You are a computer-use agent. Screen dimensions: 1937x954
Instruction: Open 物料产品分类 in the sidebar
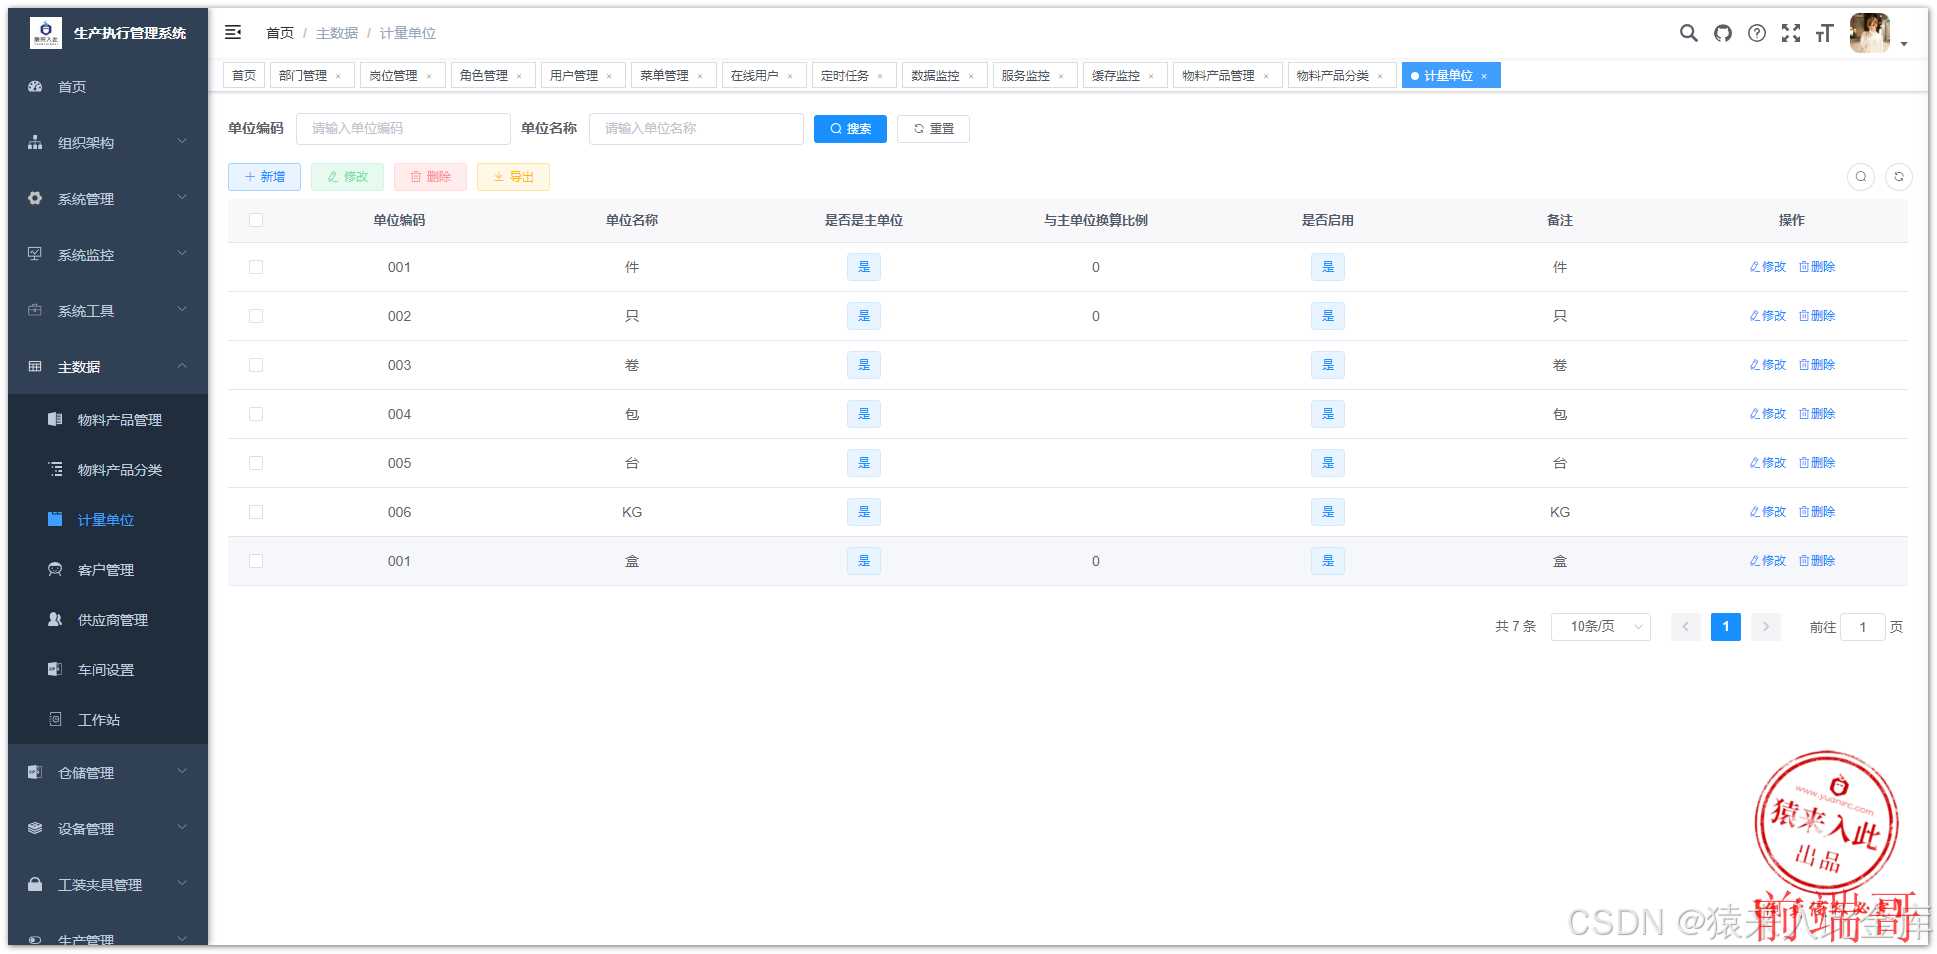pos(108,470)
